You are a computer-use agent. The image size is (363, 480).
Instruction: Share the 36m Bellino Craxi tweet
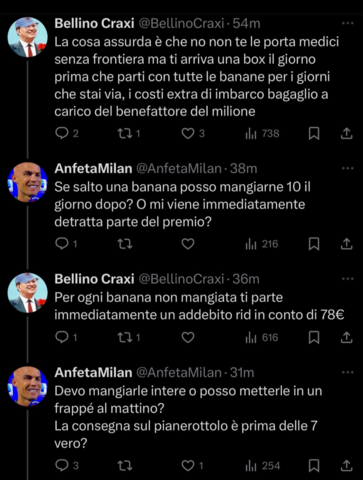(x=347, y=337)
